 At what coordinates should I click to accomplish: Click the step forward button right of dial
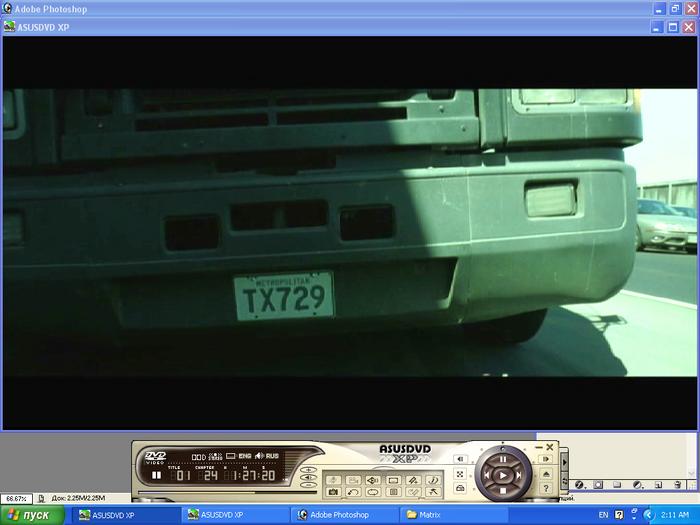pyautogui.click(x=546, y=459)
